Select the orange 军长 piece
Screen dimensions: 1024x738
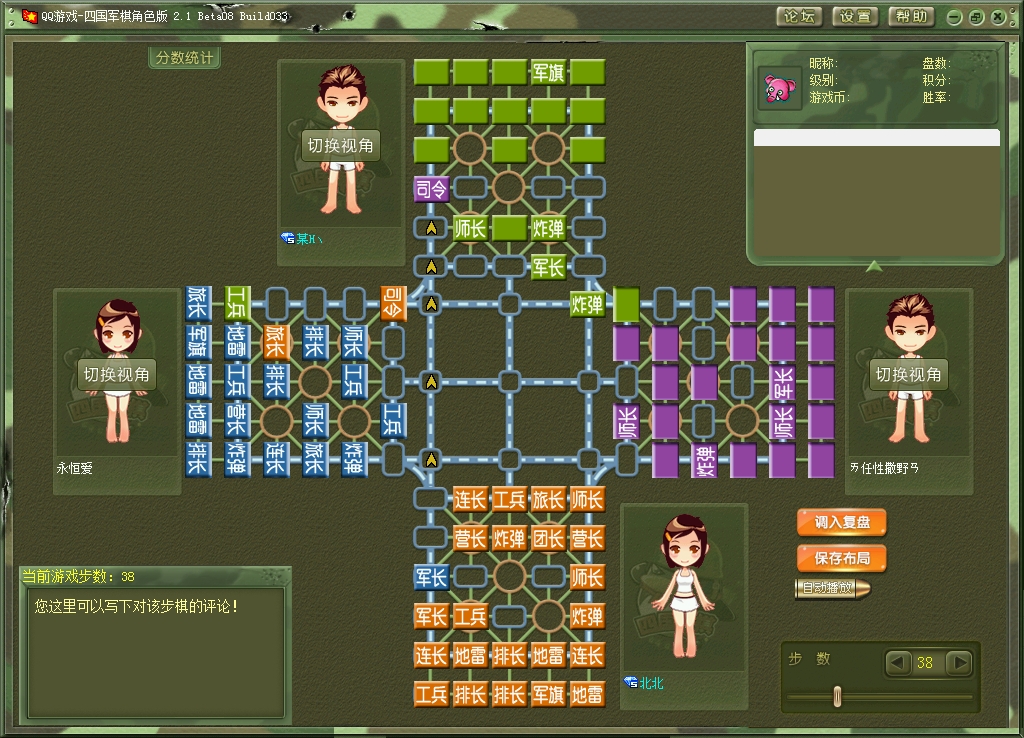tap(431, 617)
